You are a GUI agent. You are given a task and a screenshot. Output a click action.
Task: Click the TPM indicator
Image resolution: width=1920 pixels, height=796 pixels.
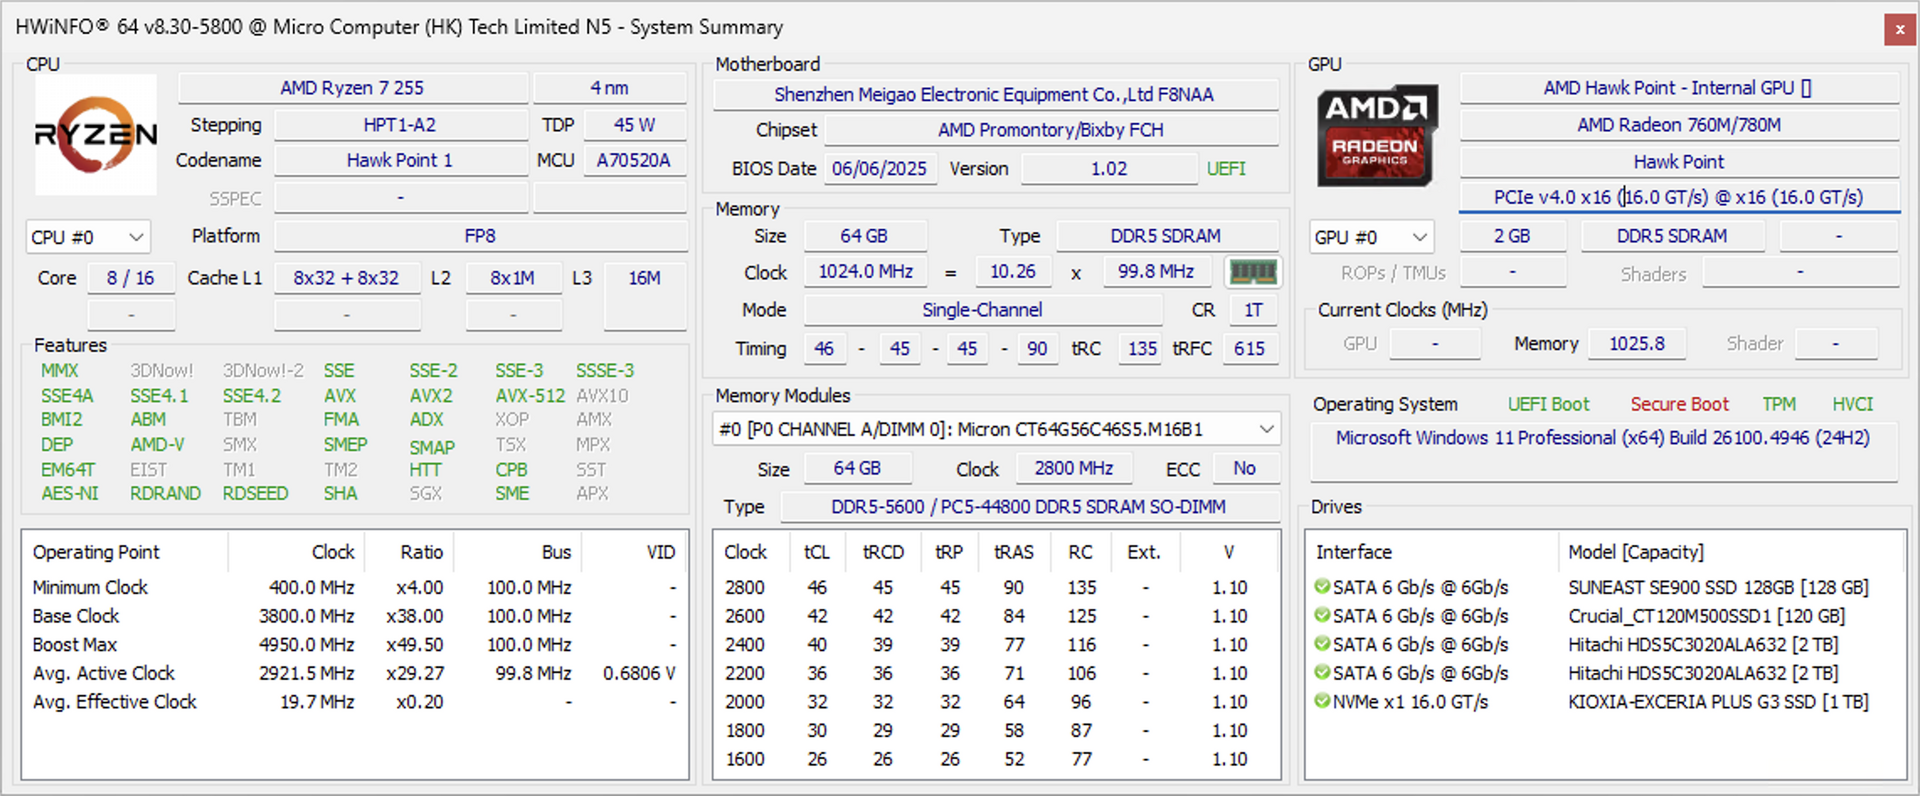click(1779, 404)
